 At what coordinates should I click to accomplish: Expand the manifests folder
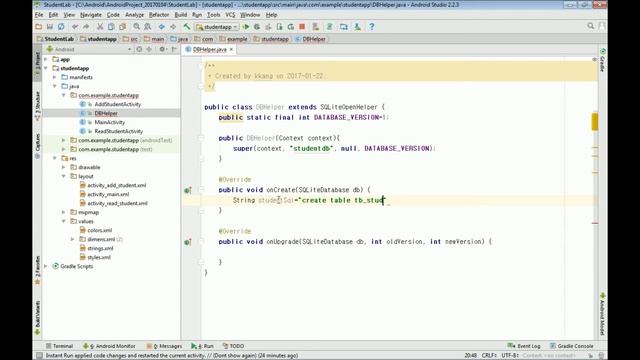[x=55, y=77]
